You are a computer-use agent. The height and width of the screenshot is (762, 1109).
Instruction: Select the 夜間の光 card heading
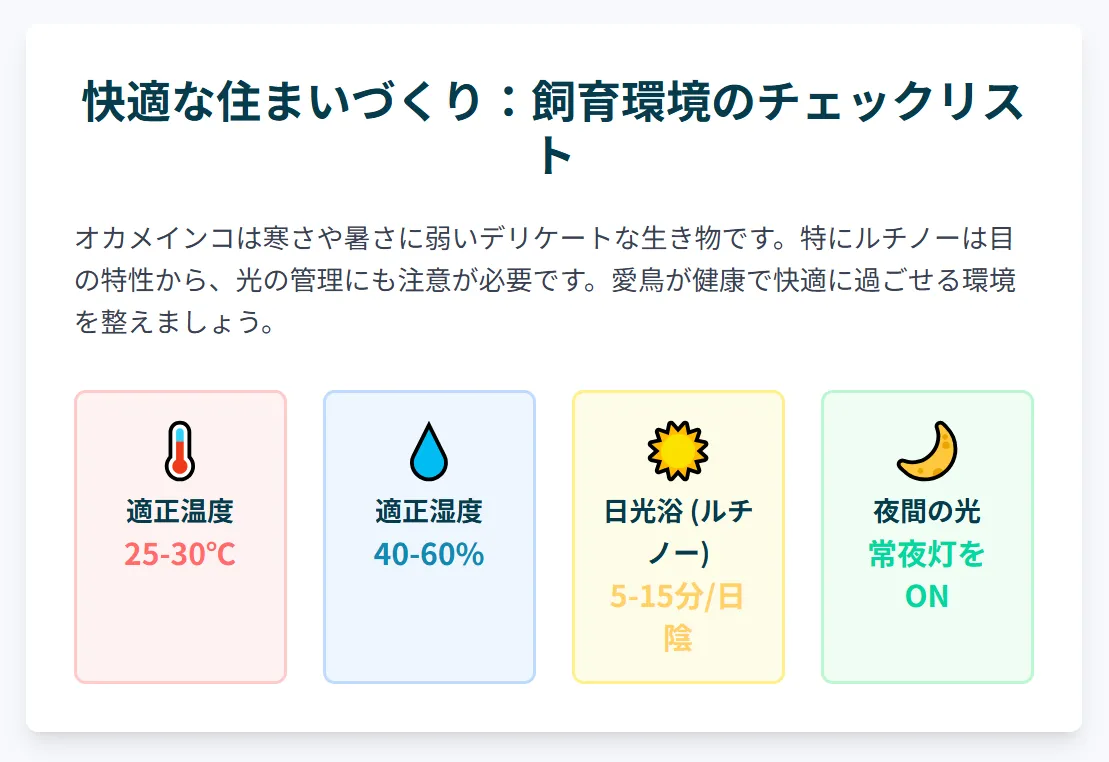tap(927, 511)
